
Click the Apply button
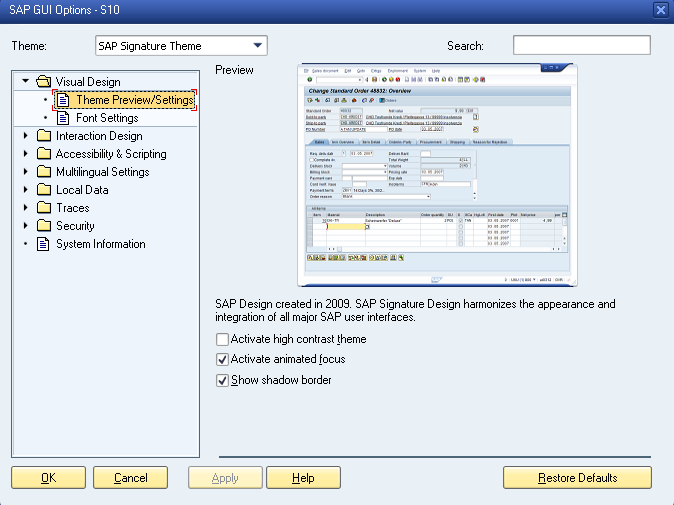[225, 478]
